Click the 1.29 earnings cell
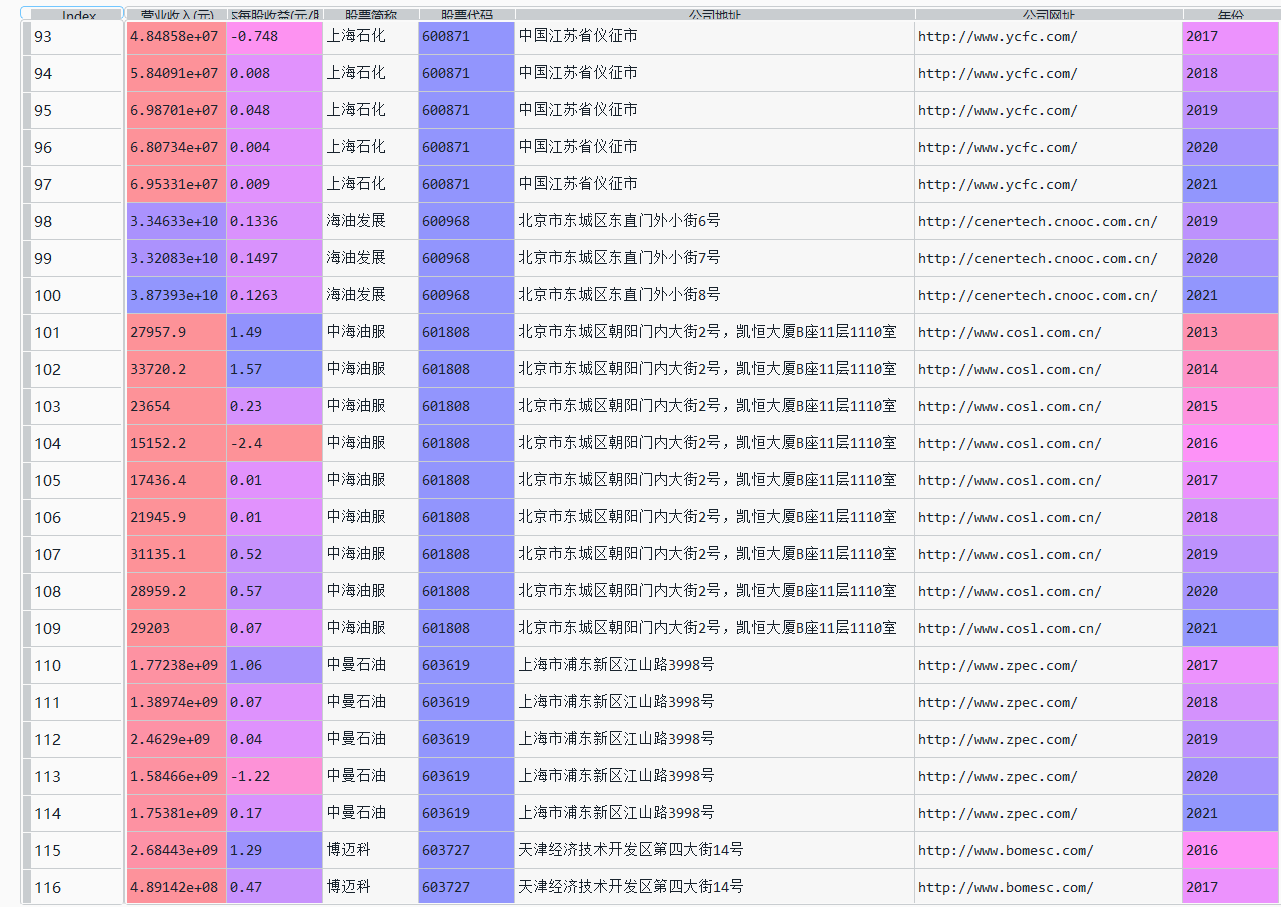This screenshot has height=907, width=1281. coord(274,850)
